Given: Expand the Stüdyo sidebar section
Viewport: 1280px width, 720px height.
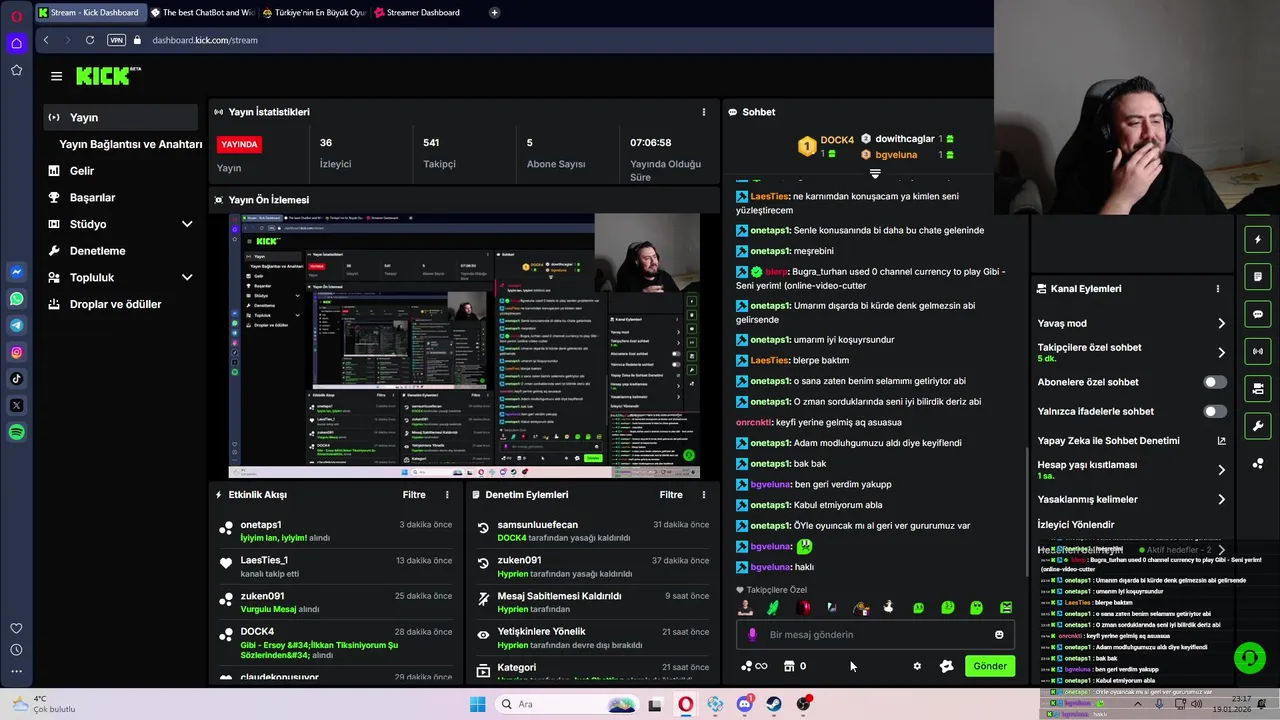Looking at the screenshot, I should (x=187, y=224).
